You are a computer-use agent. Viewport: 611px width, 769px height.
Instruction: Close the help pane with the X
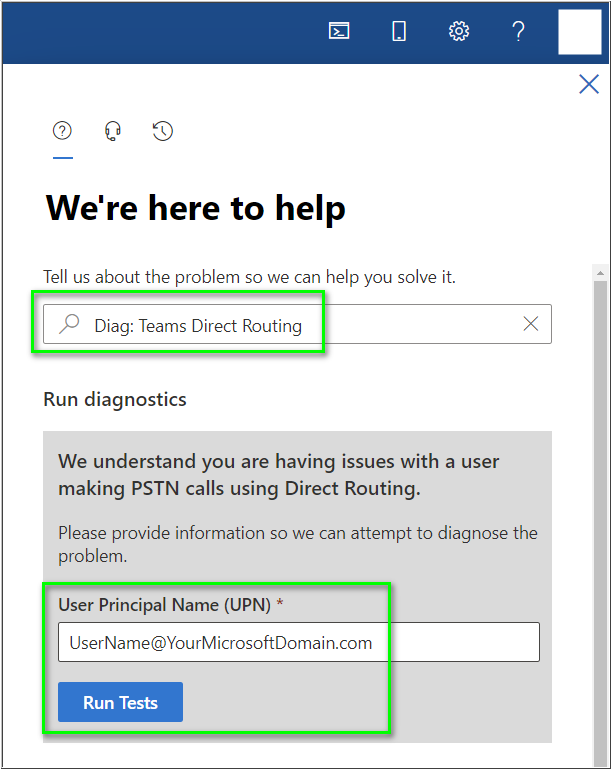589,84
